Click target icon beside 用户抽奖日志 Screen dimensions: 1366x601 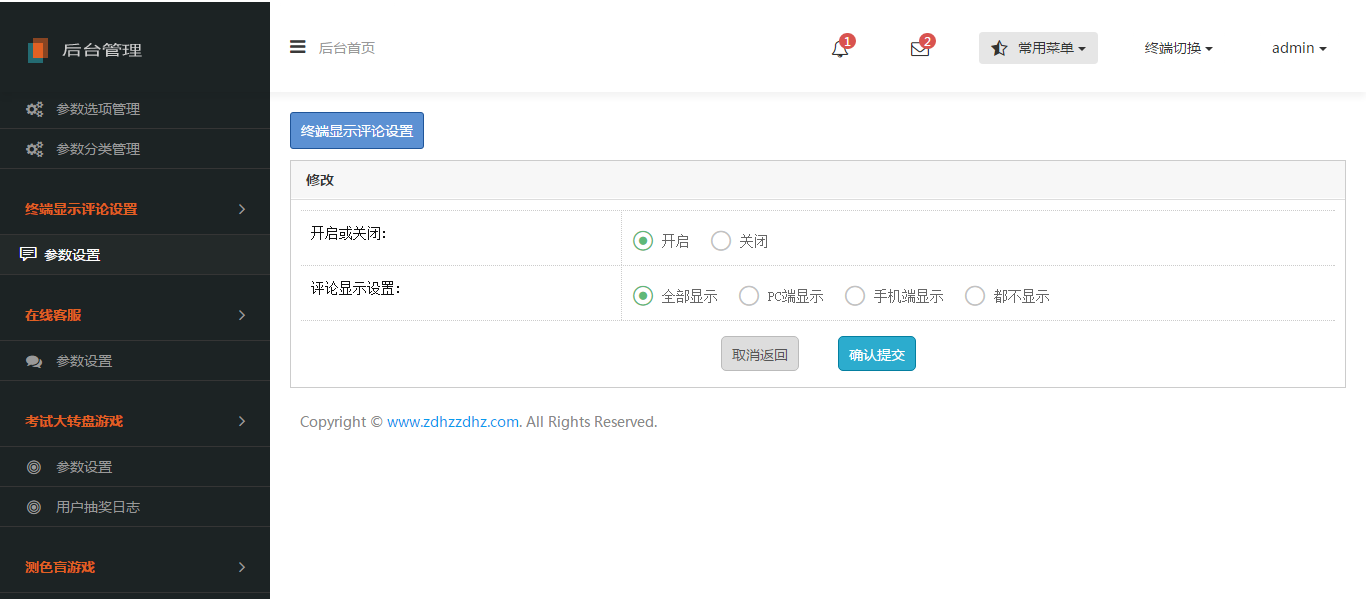(34, 507)
